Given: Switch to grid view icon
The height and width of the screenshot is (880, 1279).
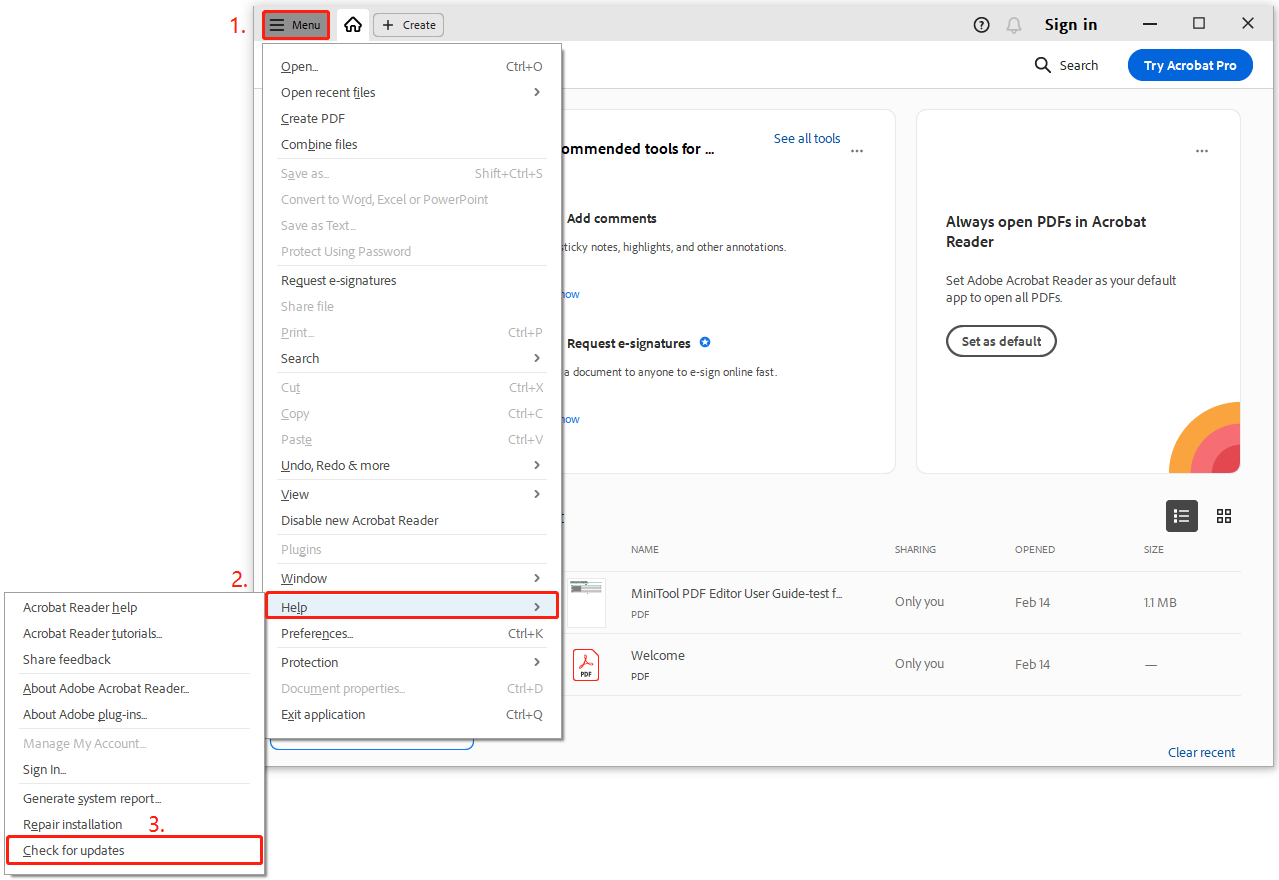Looking at the screenshot, I should [1224, 516].
